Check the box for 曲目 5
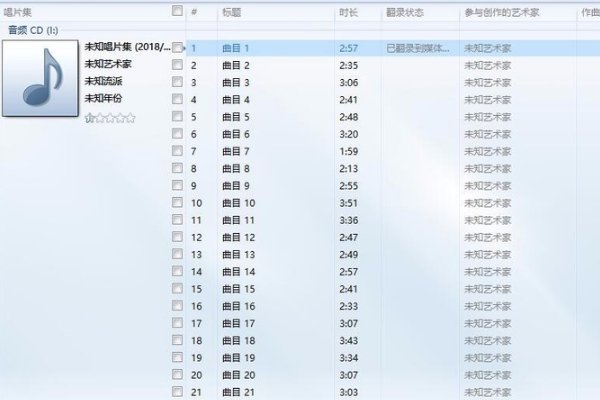Image resolution: width=600 pixels, height=400 pixels. 177,116
